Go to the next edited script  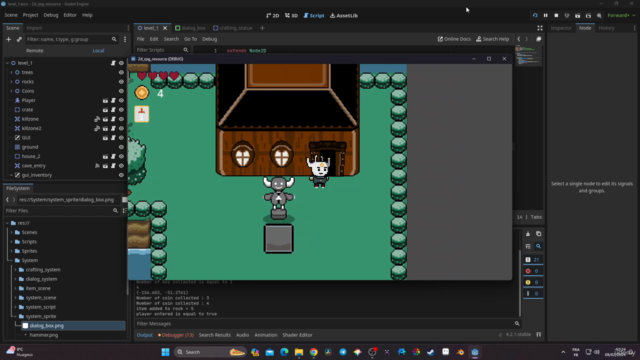click(x=527, y=39)
